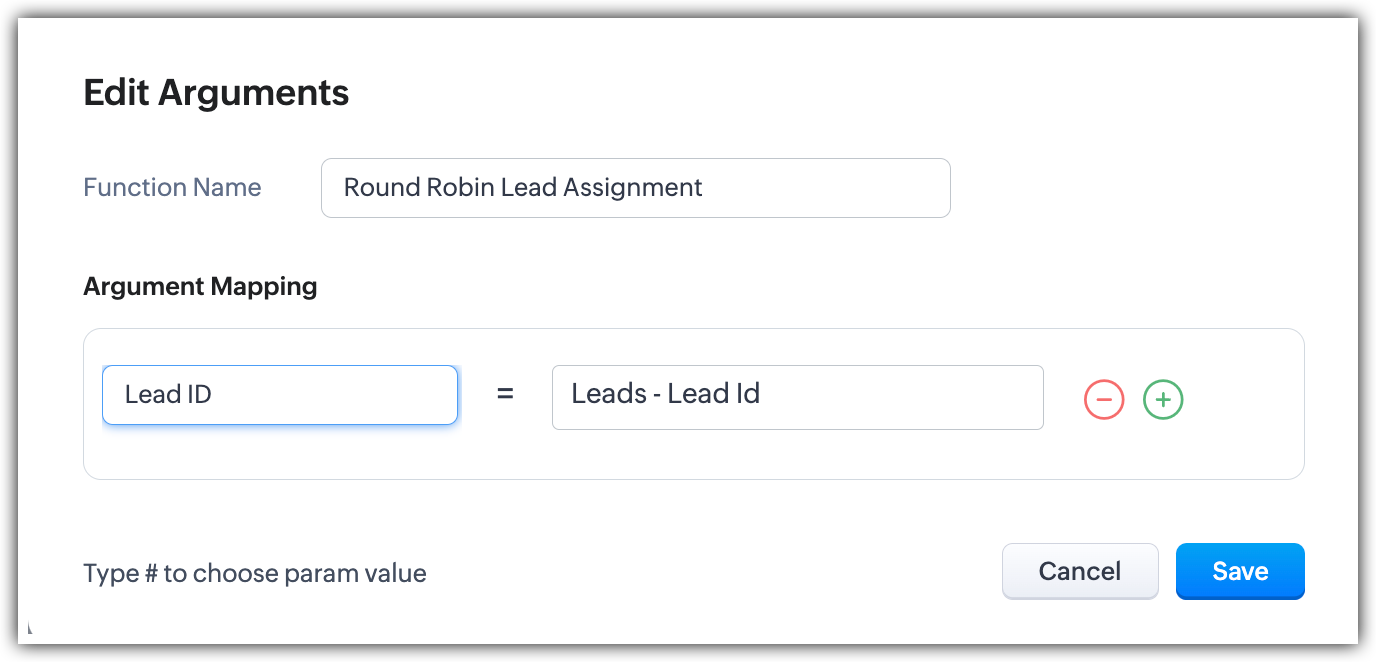This screenshot has height=662, width=1376.
Task: Edit the Round Robin Lead Assignment name
Action: 635,188
